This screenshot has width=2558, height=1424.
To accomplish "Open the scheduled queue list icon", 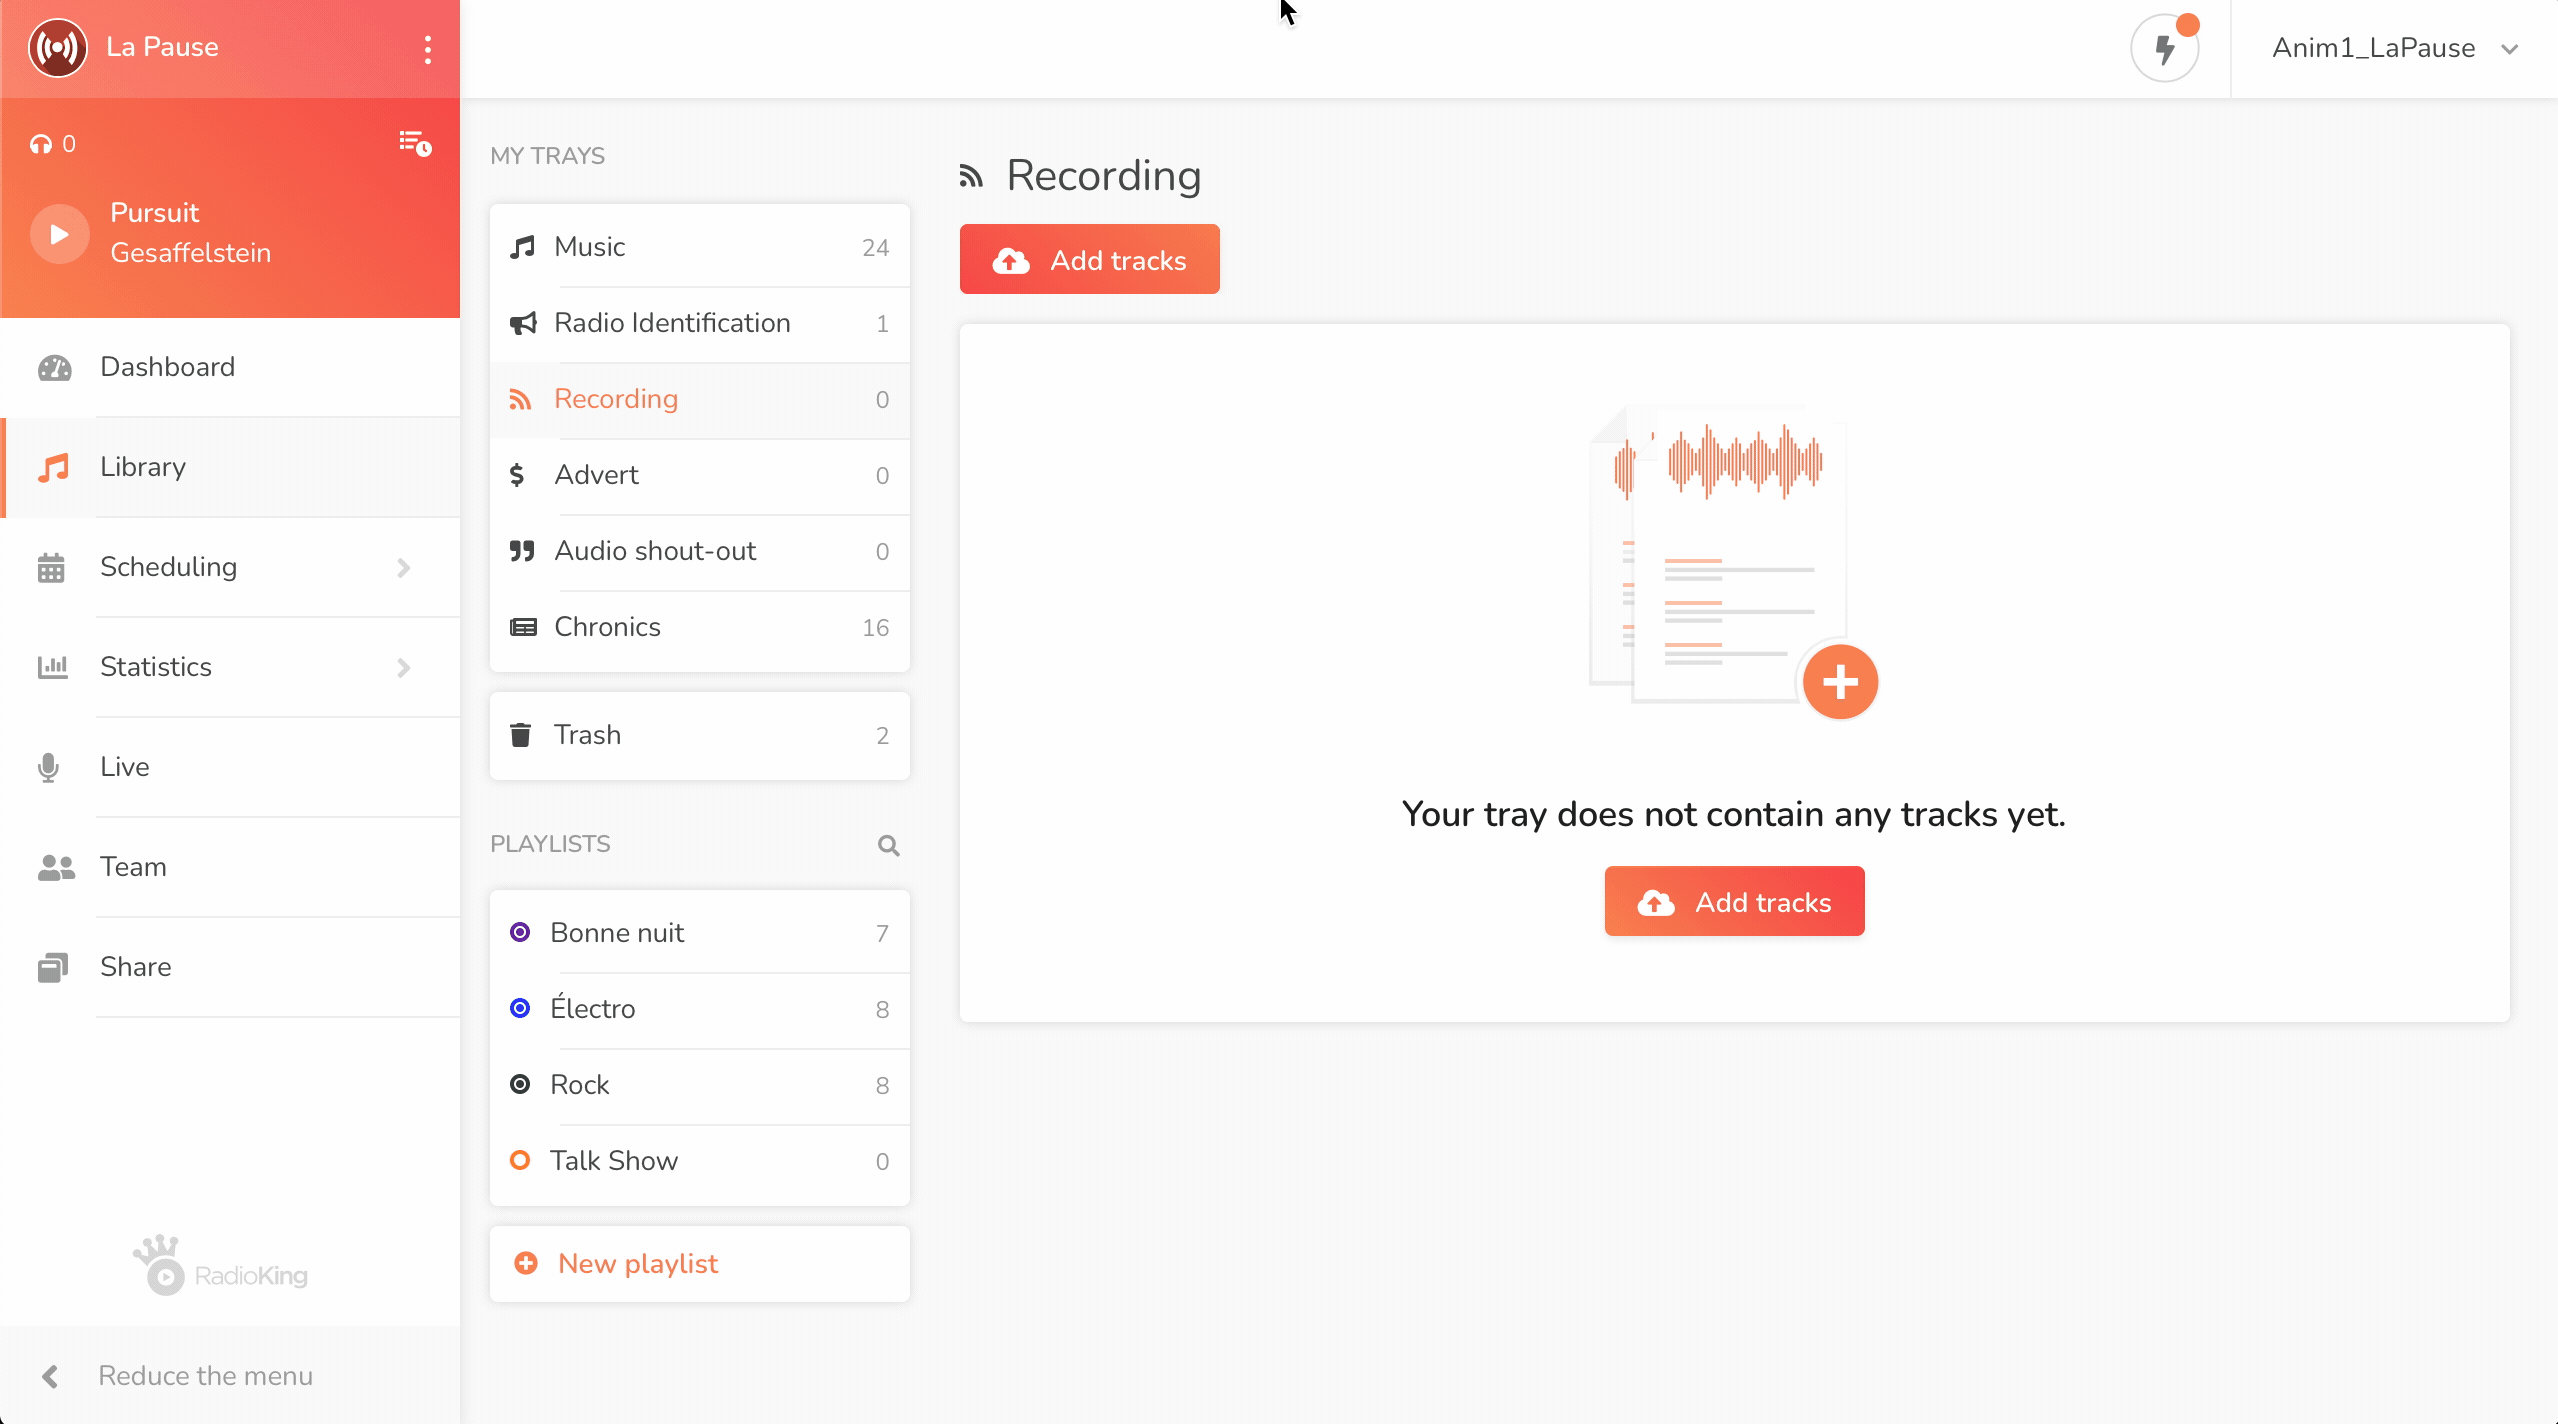I will [x=415, y=143].
